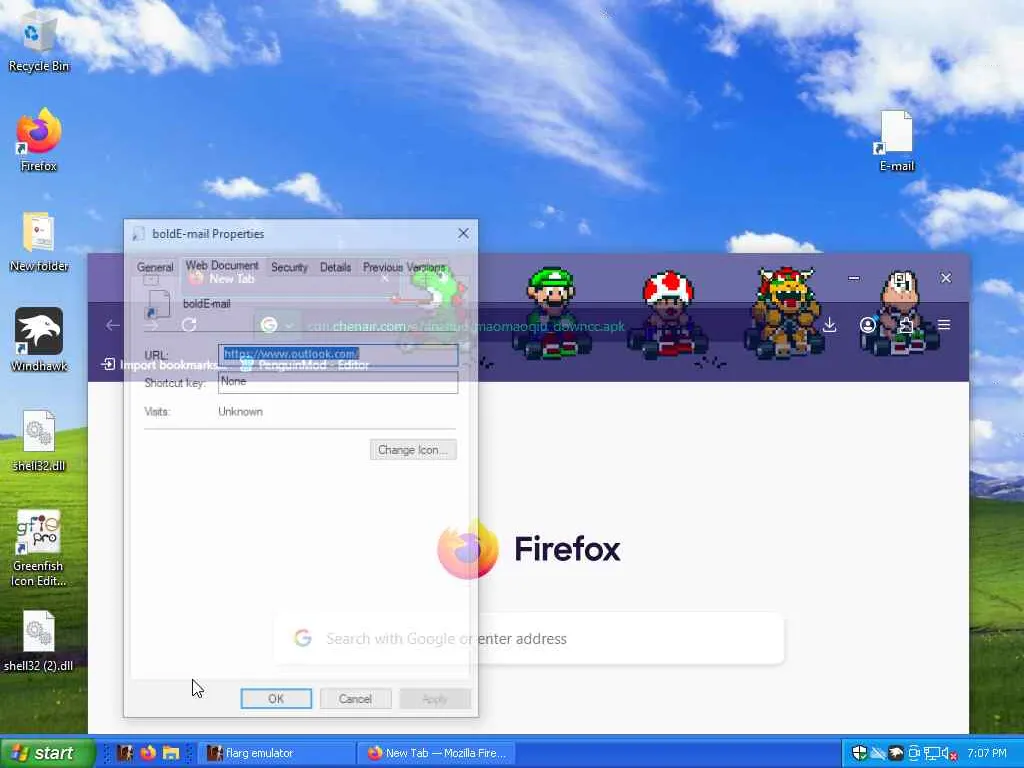1024x768 pixels.
Task: Select the Windhawk desktop shortcut
Action: 39,340
